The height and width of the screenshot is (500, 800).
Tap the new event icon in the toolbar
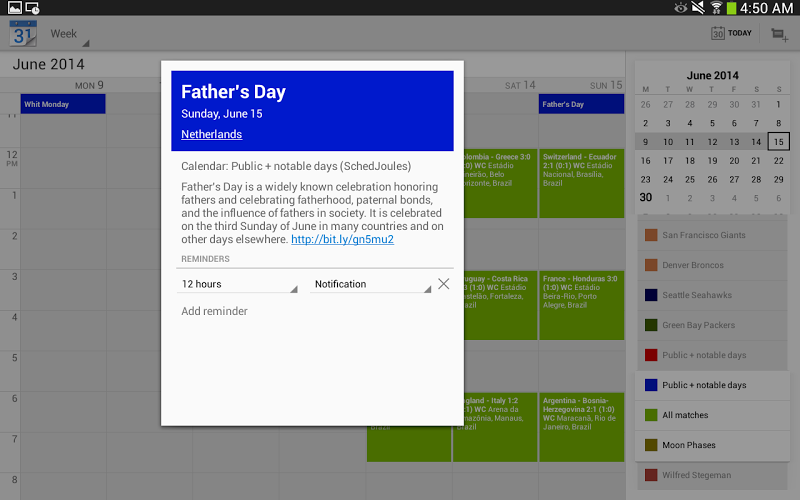click(x=779, y=35)
